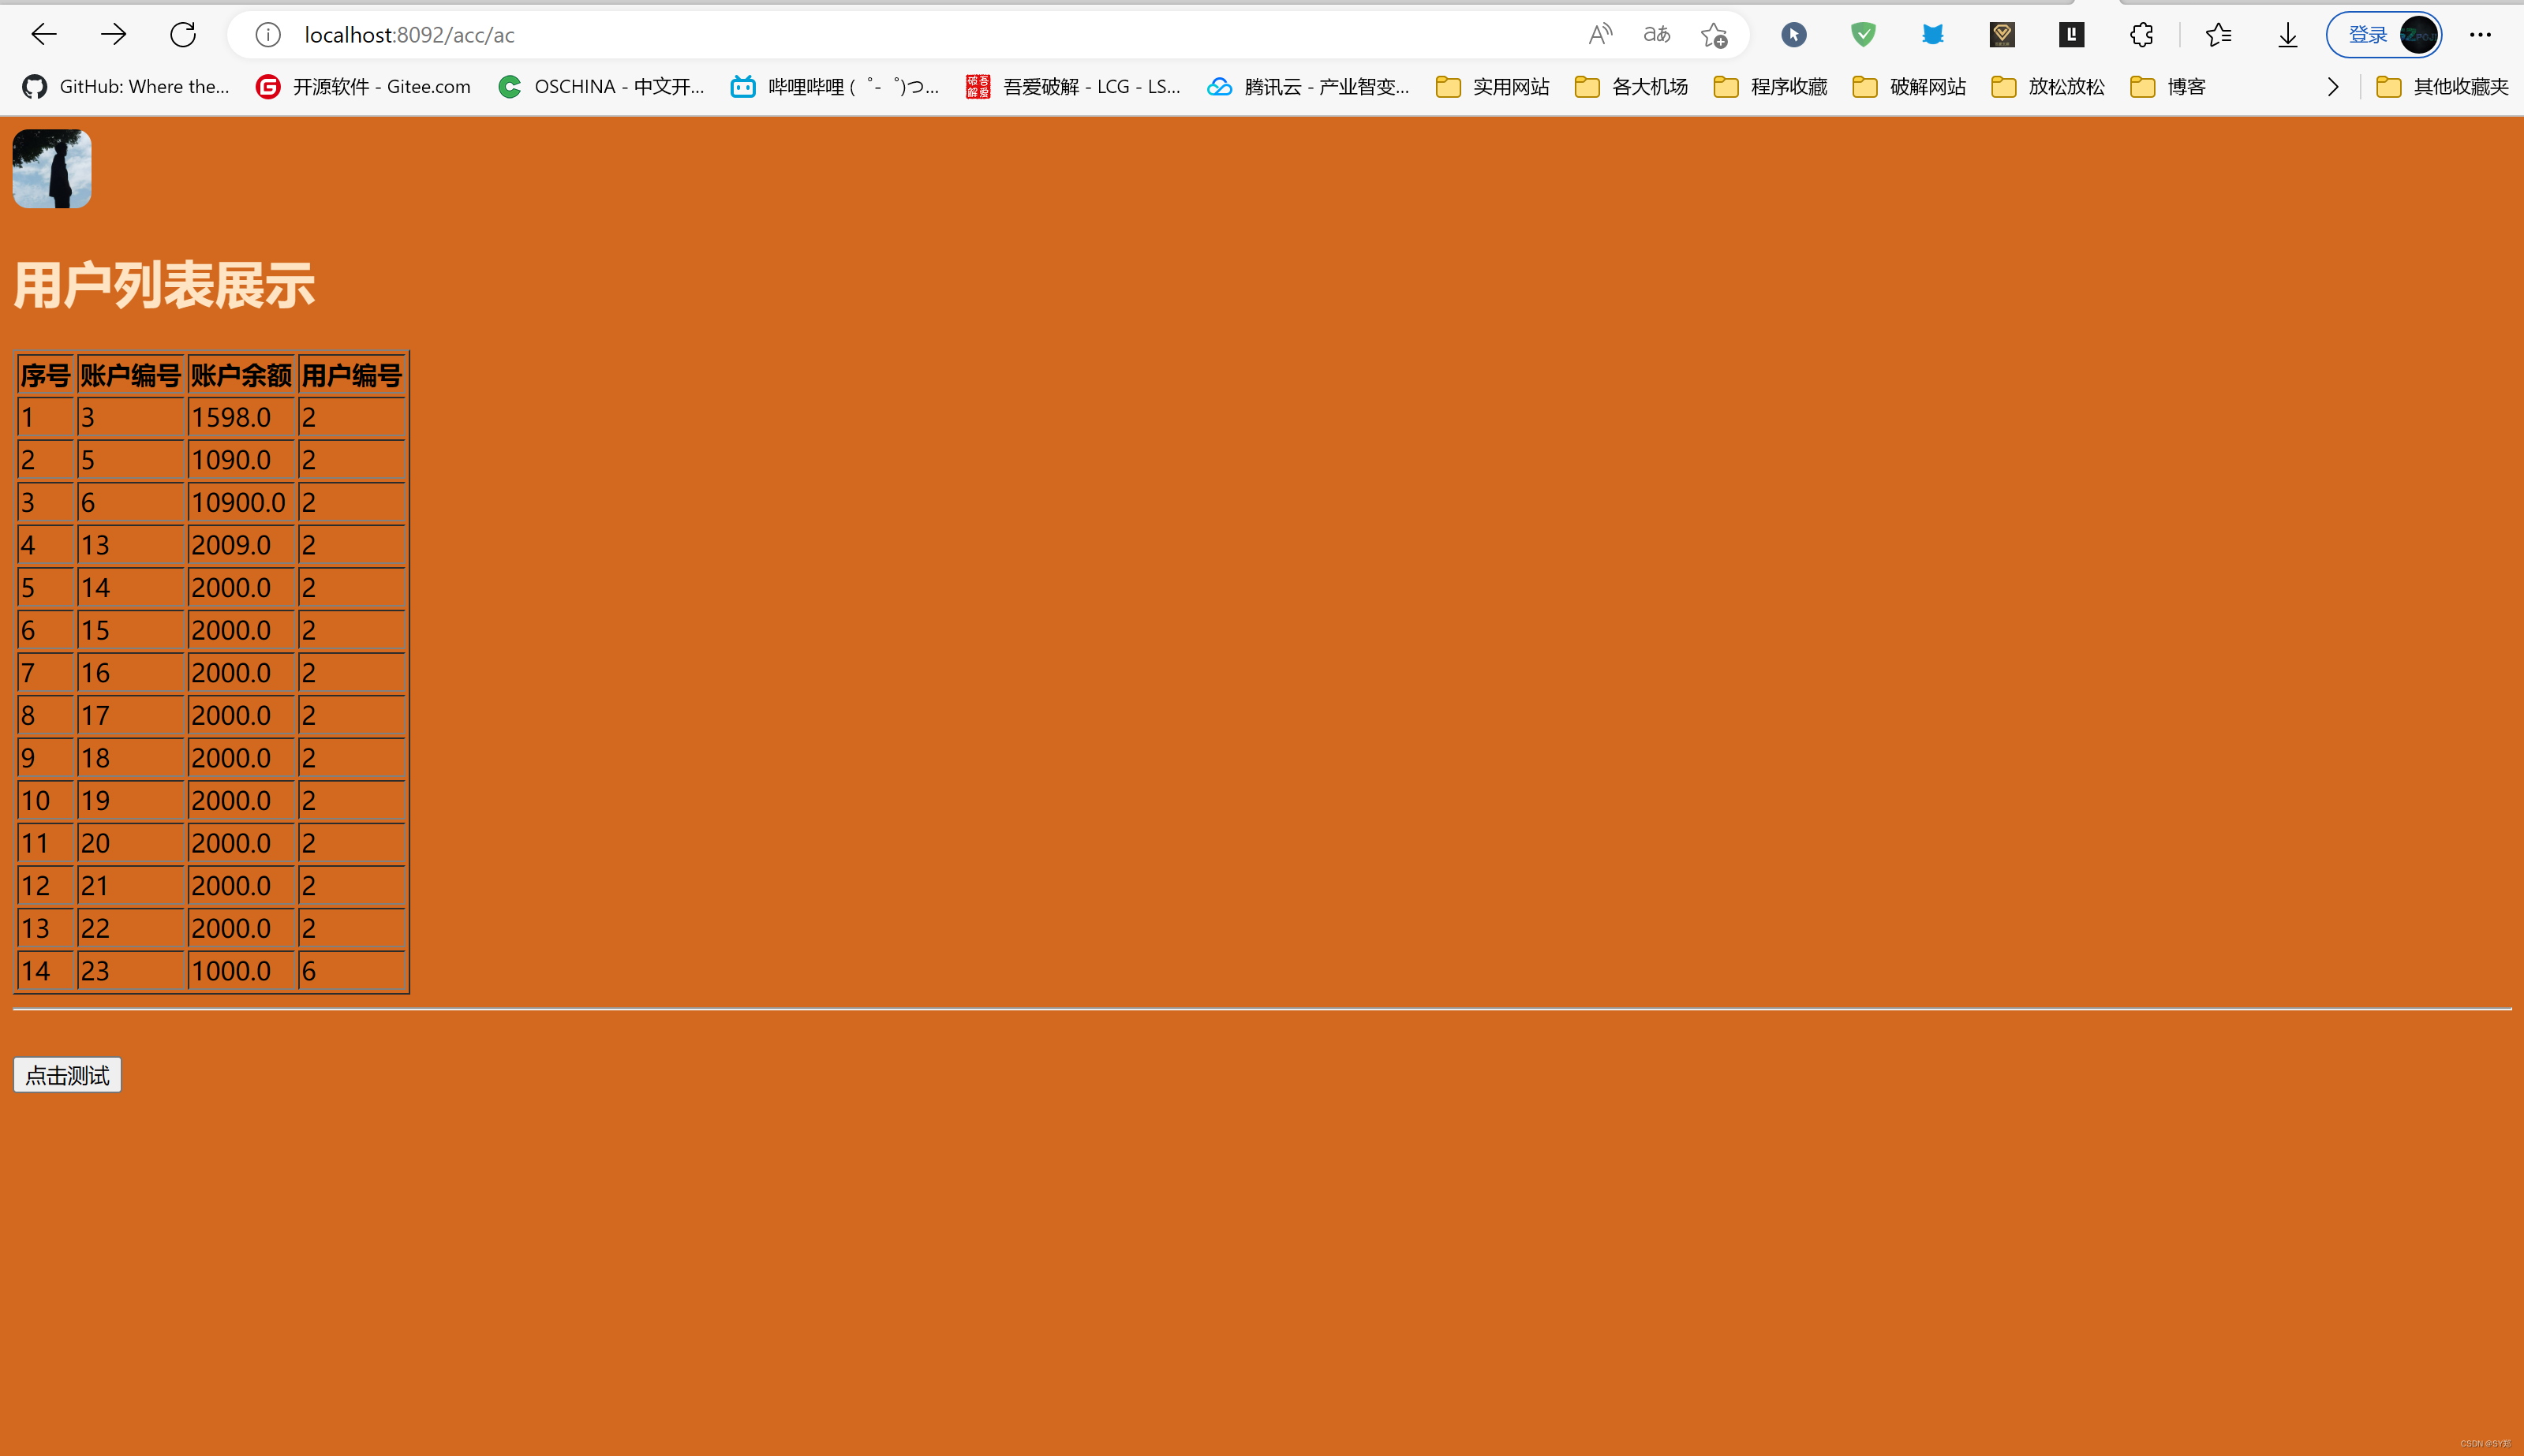Click the 登录 sign-in button
This screenshot has height=1456, width=2524.
(x=2366, y=34)
